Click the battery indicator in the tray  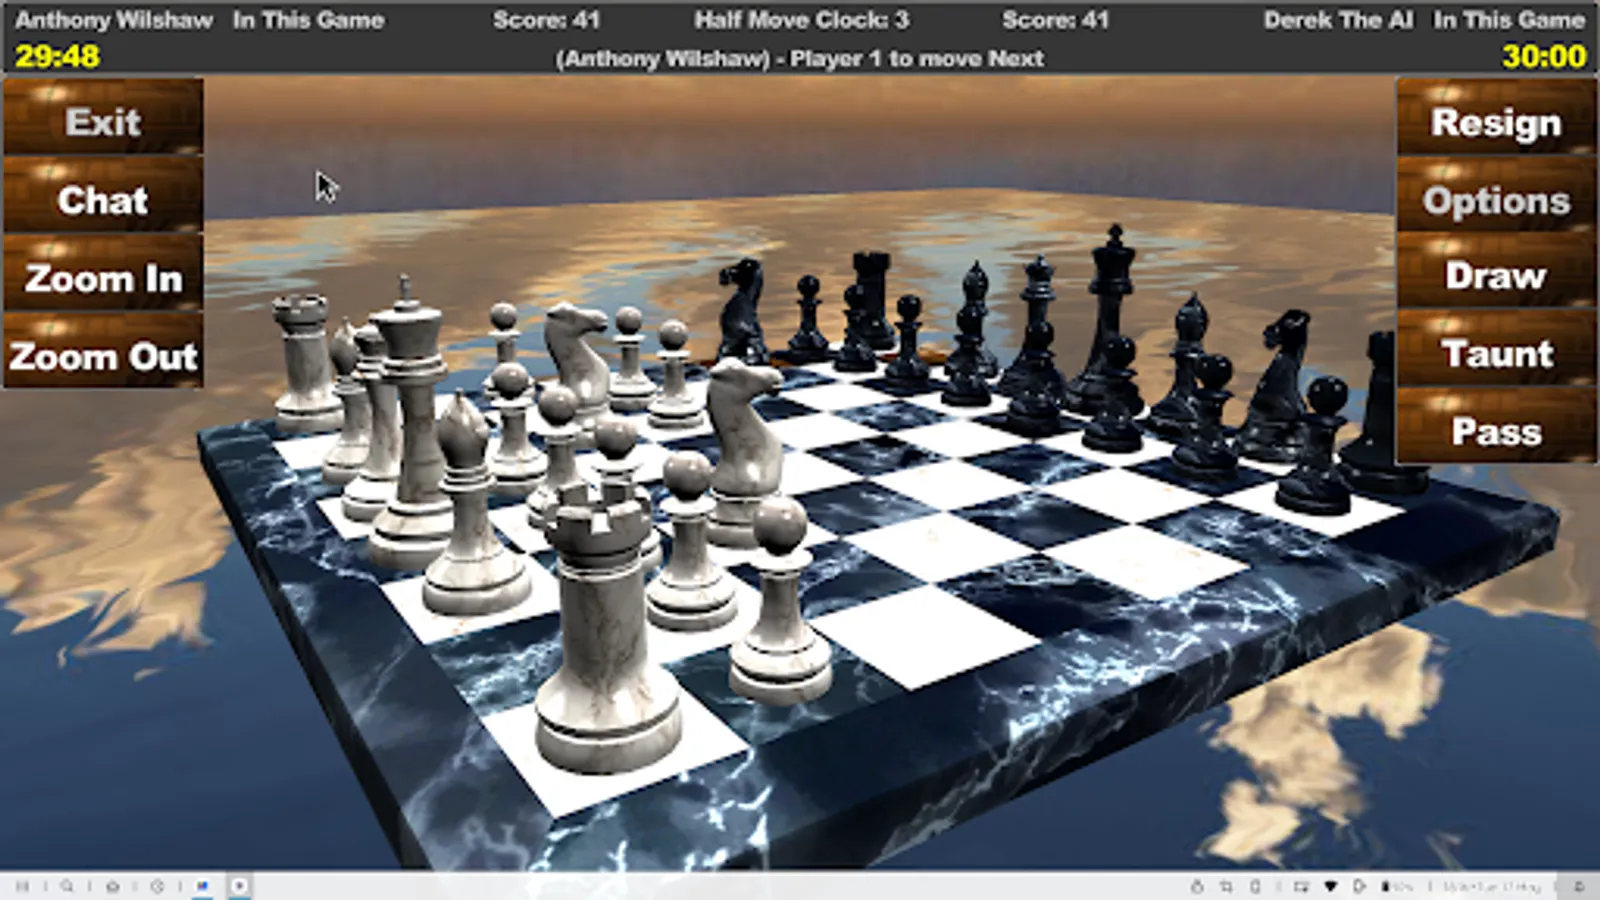(x=1397, y=886)
